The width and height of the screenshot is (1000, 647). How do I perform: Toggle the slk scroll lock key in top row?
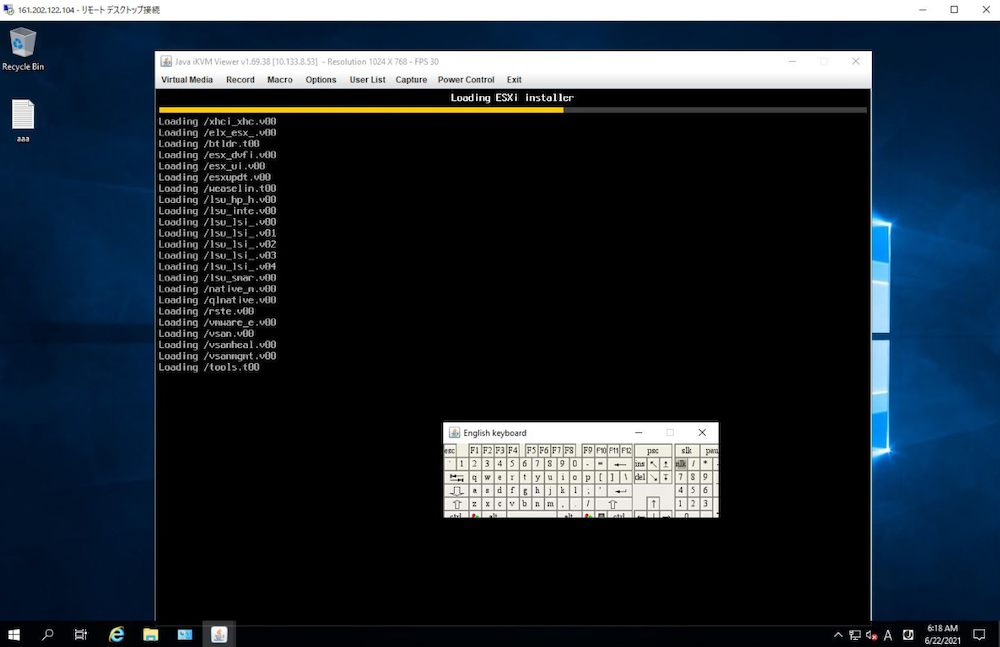click(x=687, y=450)
